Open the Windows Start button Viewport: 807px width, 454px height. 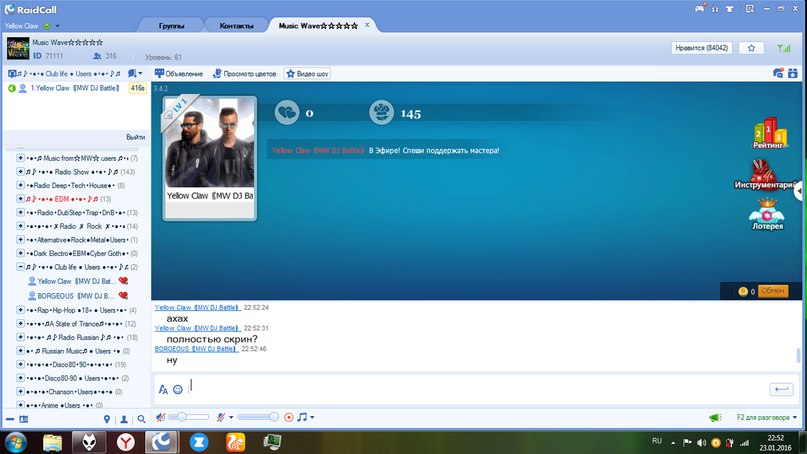coord(15,442)
